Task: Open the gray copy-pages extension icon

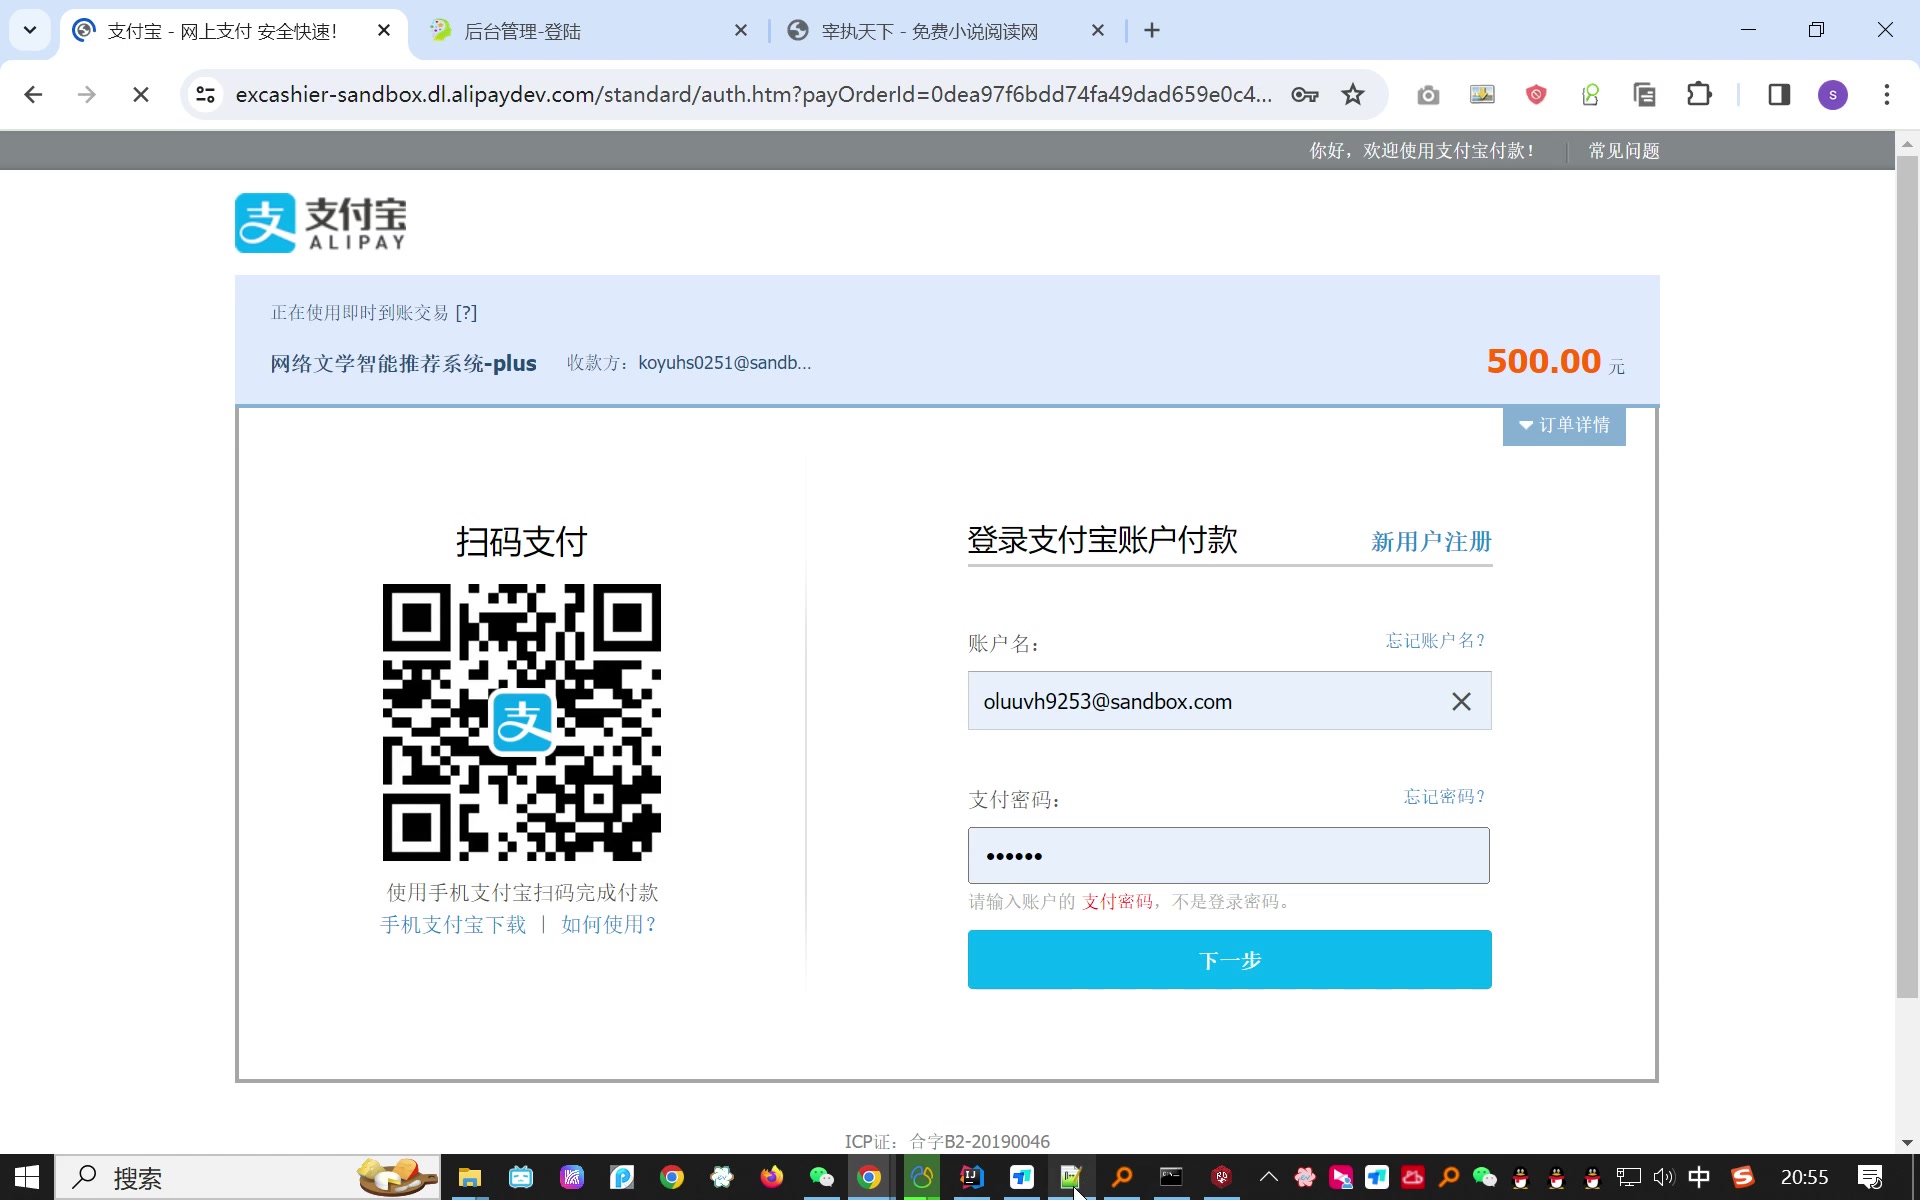Action: point(1644,95)
